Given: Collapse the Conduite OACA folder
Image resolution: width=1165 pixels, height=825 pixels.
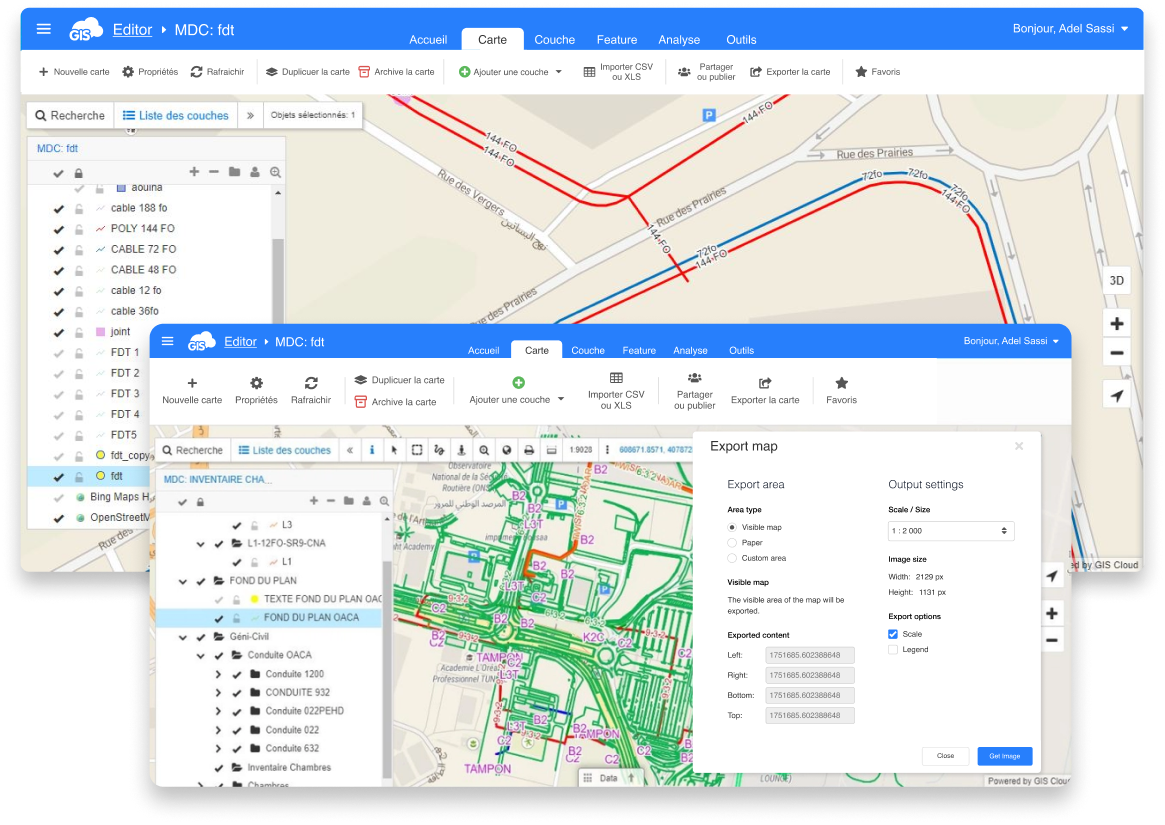Looking at the screenshot, I should coord(201,656).
